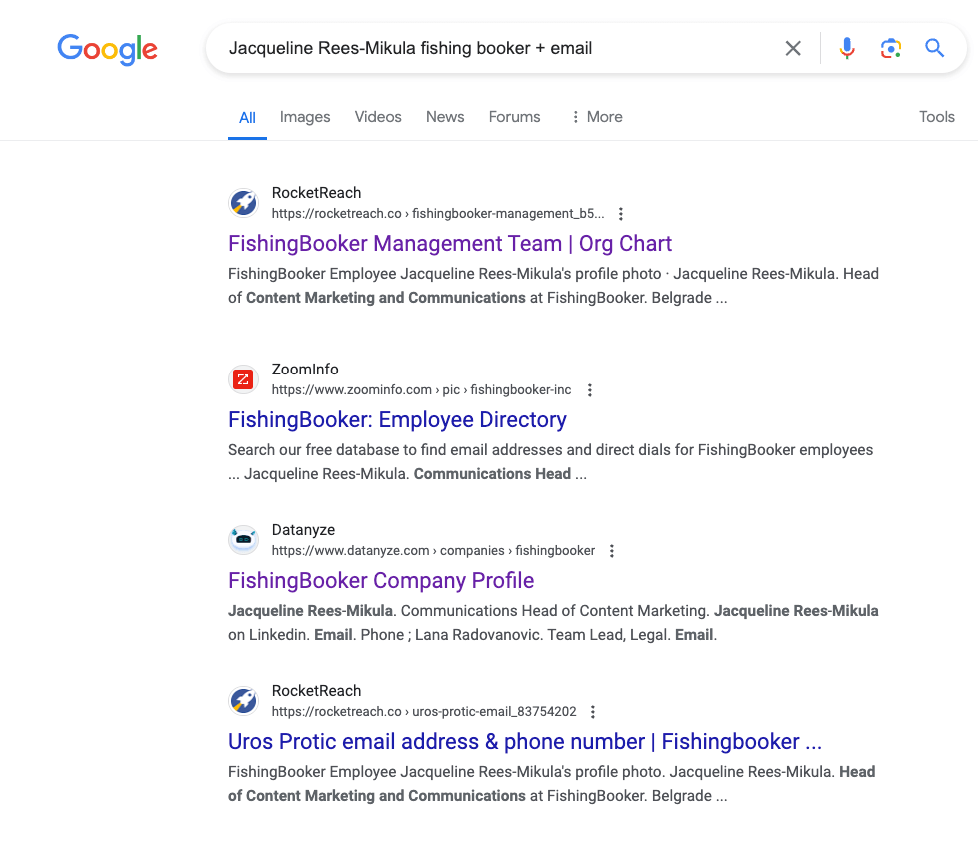Click the Datanyze whale favicon
Viewport: 978px width, 856px height.
click(x=243, y=539)
